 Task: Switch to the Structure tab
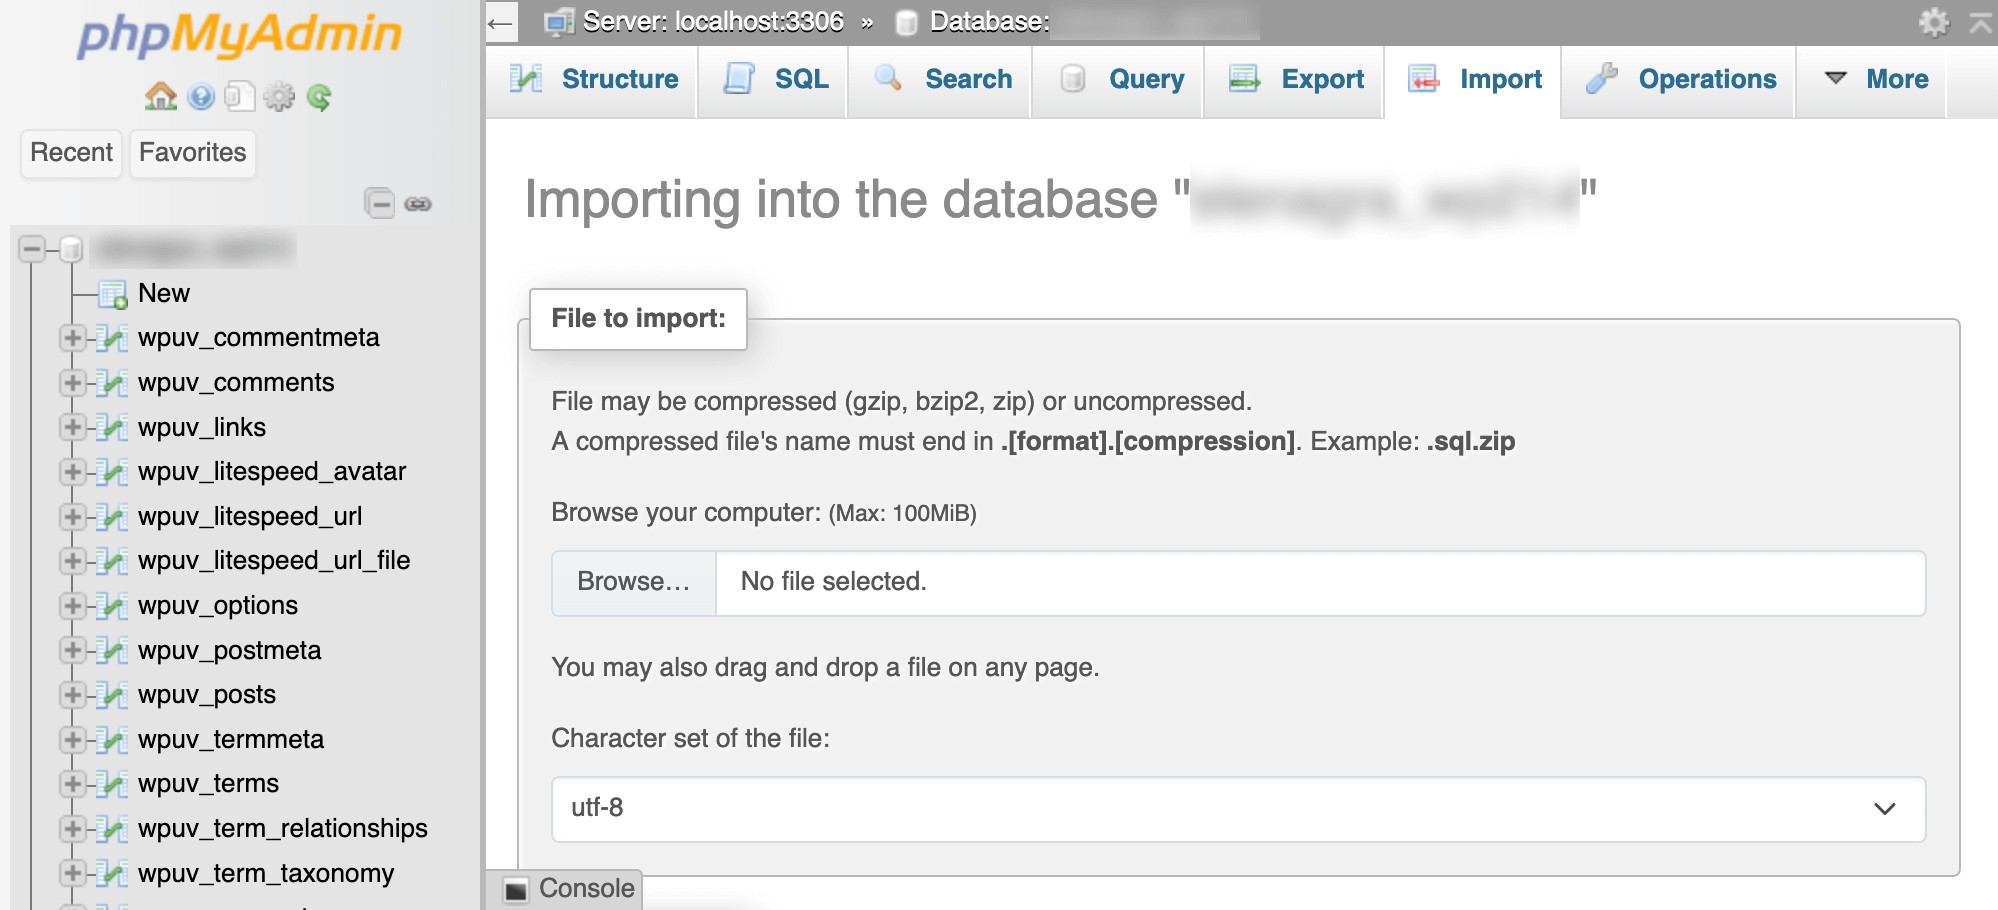[593, 80]
